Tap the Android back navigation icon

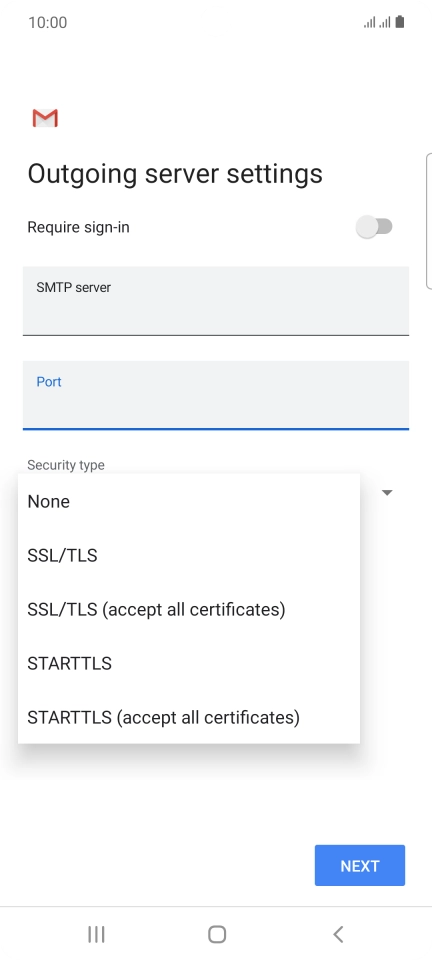coord(338,934)
